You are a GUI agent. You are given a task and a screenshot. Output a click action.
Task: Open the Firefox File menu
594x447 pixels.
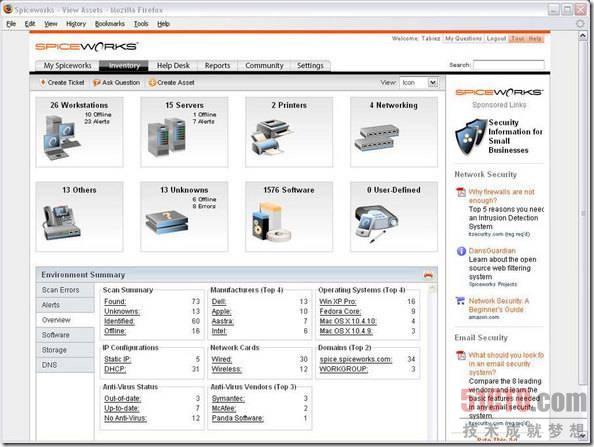click(x=11, y=24)
